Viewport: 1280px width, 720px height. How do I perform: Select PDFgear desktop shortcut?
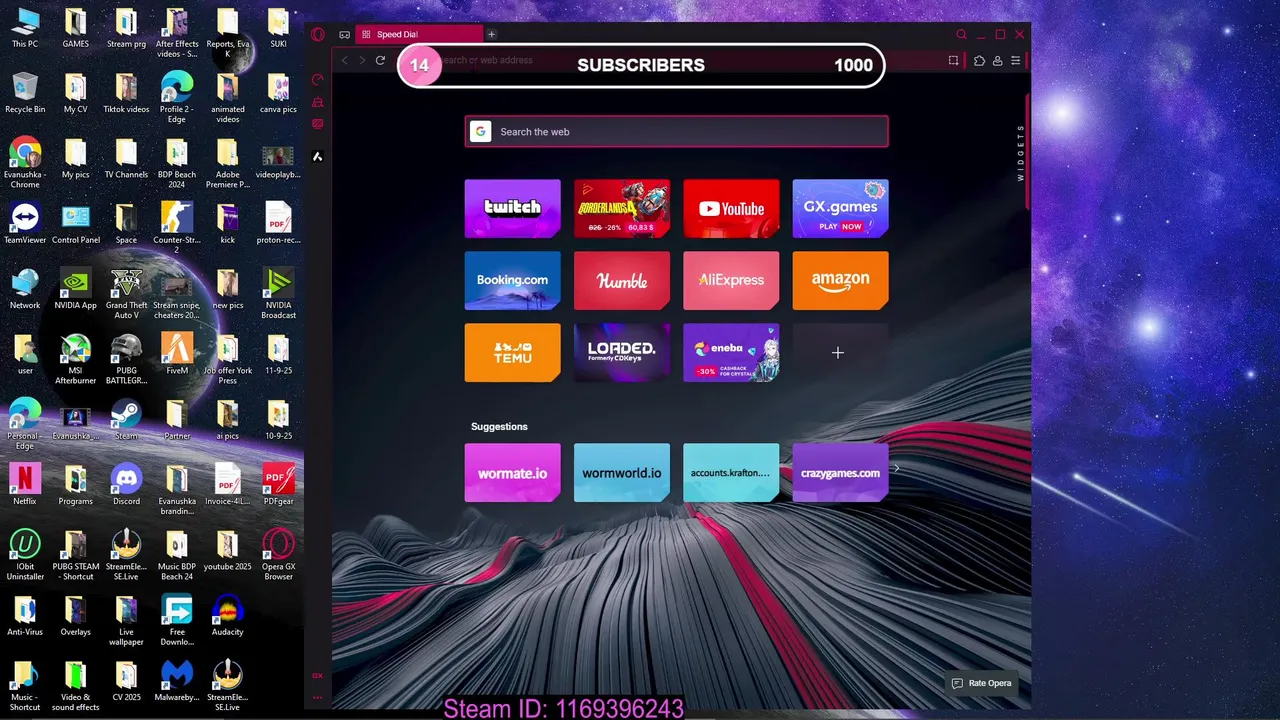pyautogui.click(x=278, y=485)
